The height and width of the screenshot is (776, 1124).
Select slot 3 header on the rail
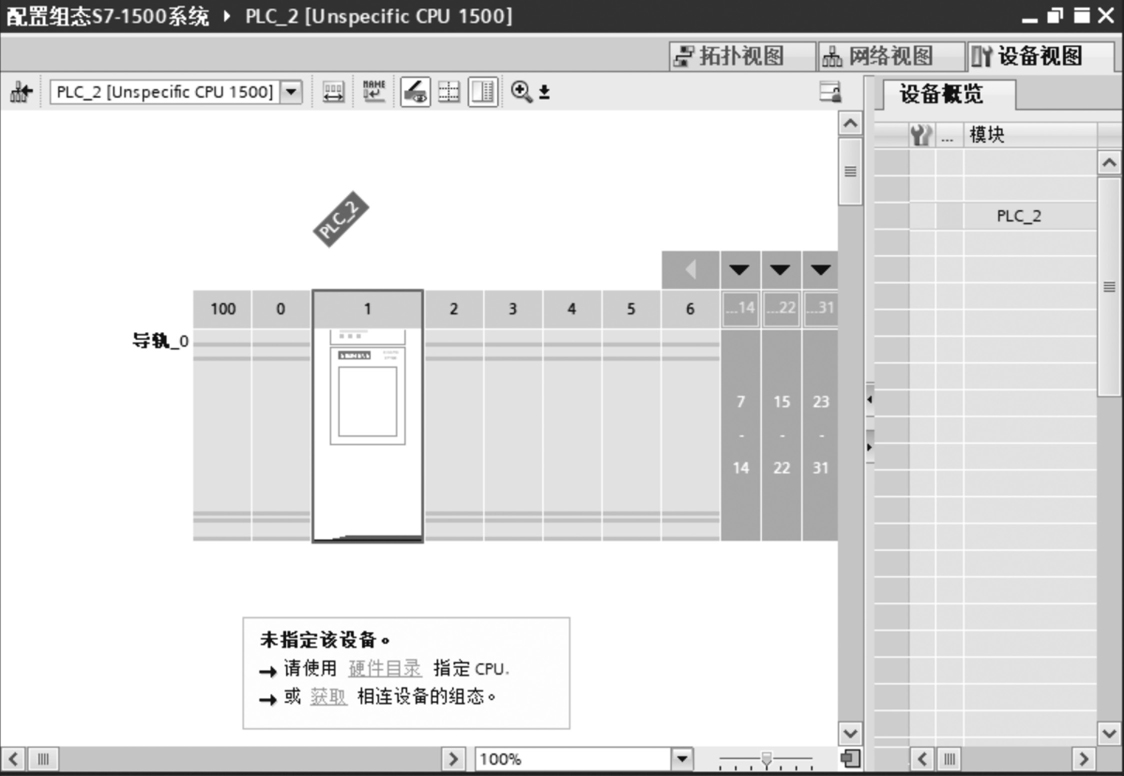click(513, 309)
